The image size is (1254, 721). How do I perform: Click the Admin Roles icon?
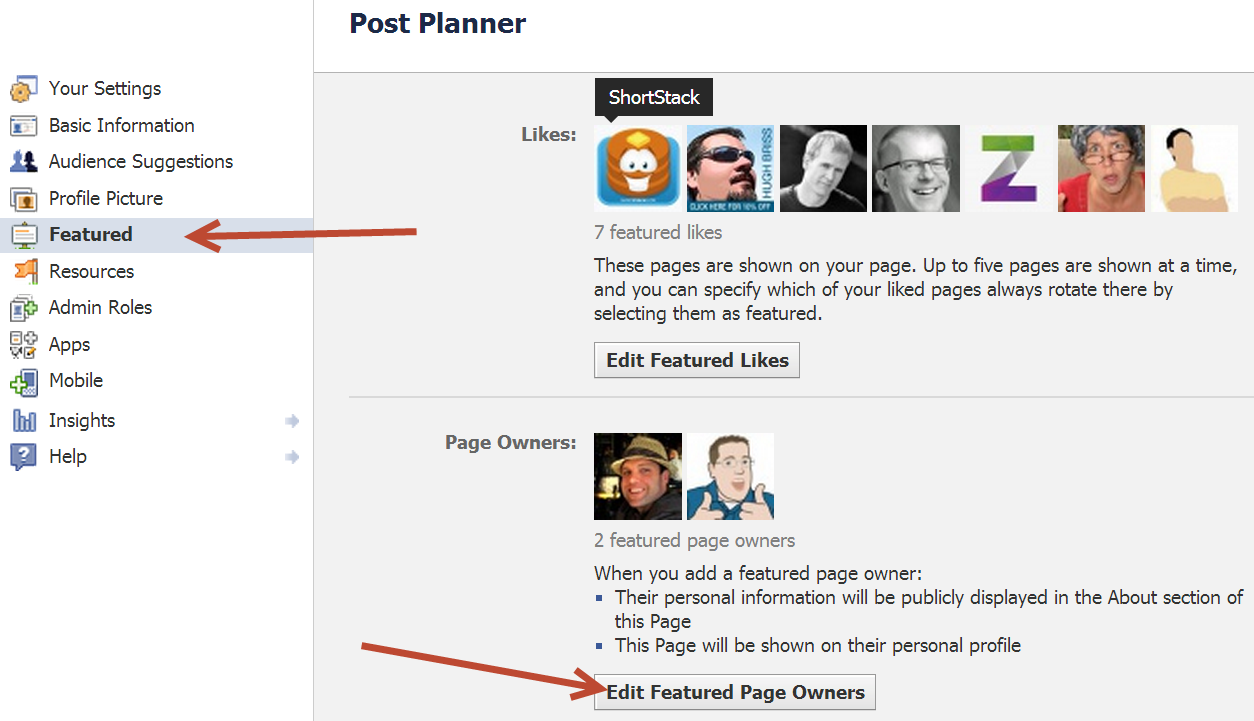point(23,308)
